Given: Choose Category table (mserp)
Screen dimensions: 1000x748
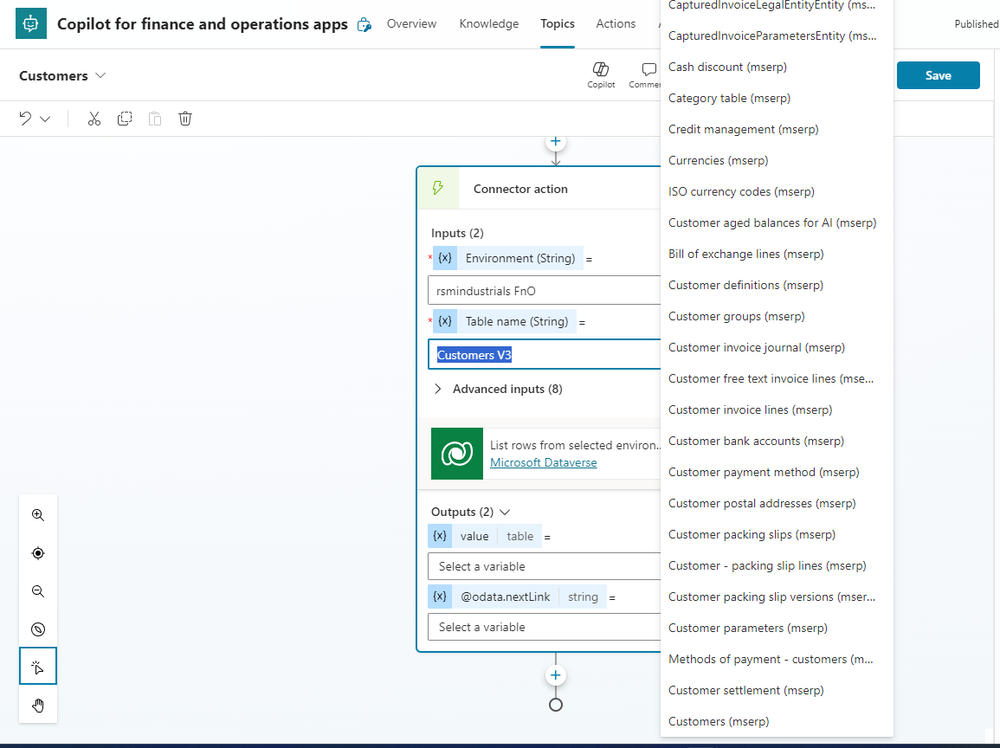Looking at the screenshot, I should (777, 98).
